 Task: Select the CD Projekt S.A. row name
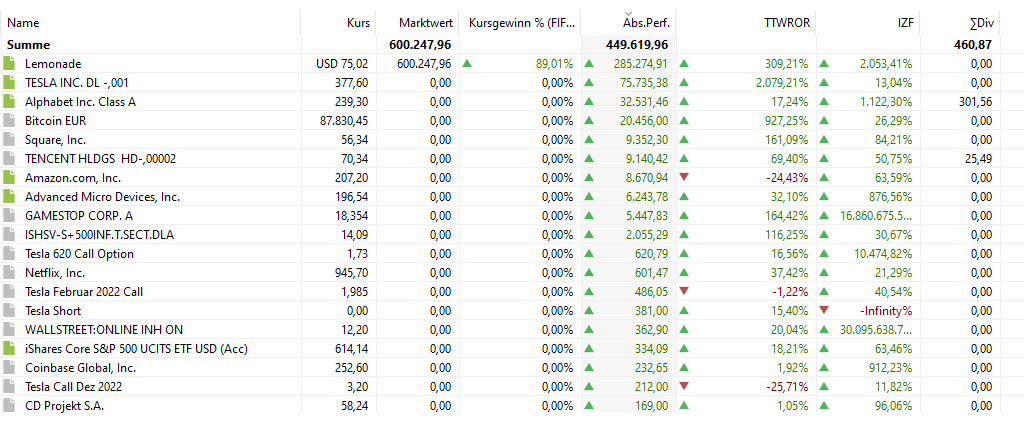65,405
